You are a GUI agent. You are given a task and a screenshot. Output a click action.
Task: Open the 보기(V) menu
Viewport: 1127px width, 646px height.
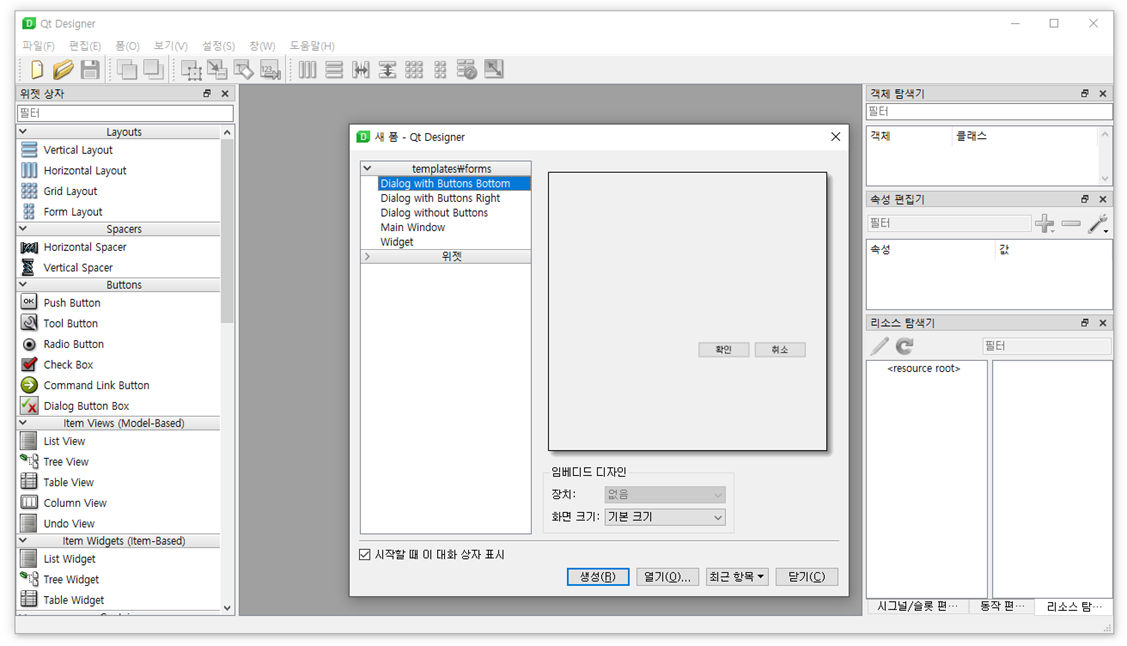point(170,45)
